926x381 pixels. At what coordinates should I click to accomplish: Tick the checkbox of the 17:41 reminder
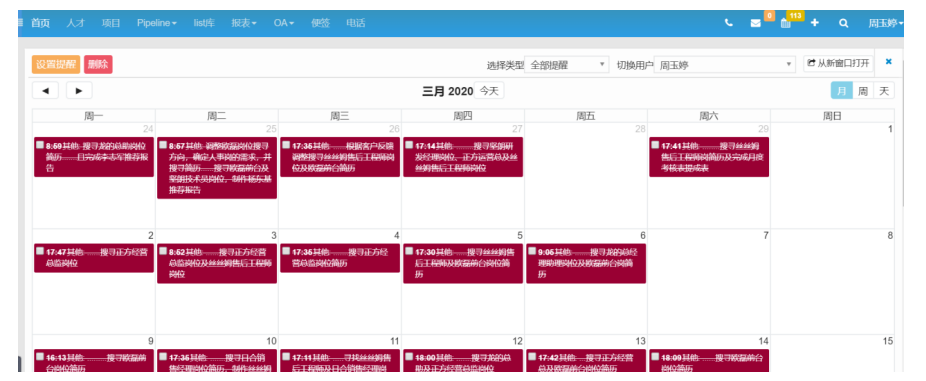pyautogui.click(x=655, y=144)
